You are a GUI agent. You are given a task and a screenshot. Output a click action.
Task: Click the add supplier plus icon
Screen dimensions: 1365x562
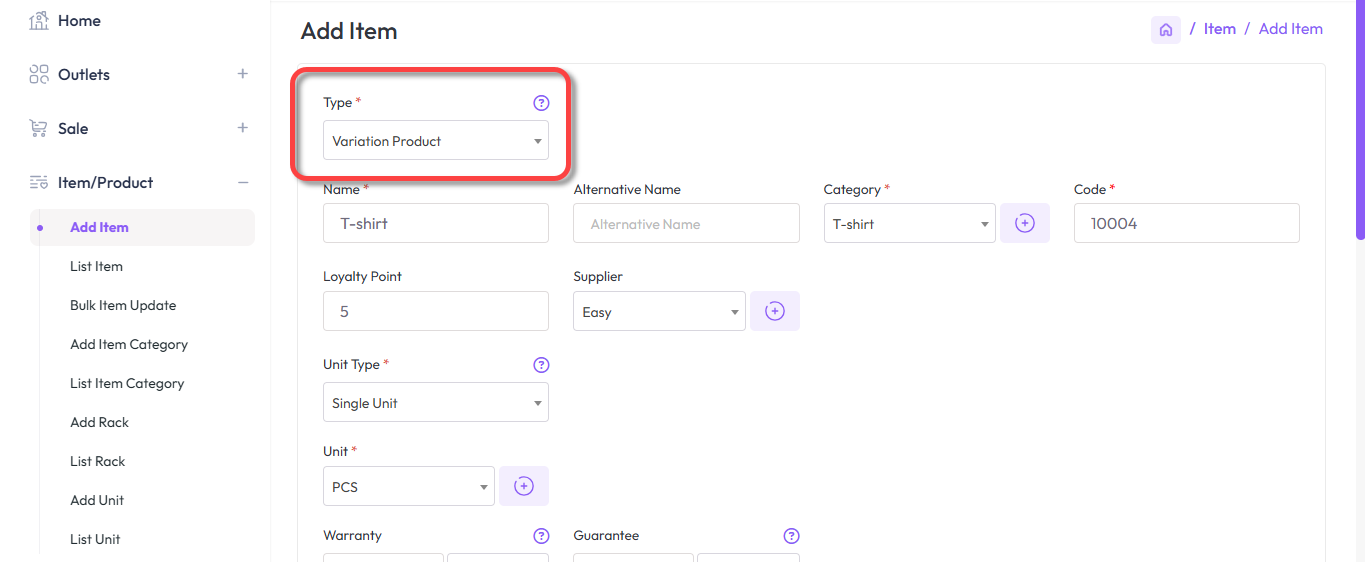pyautogui.click(x=774, y=312)
